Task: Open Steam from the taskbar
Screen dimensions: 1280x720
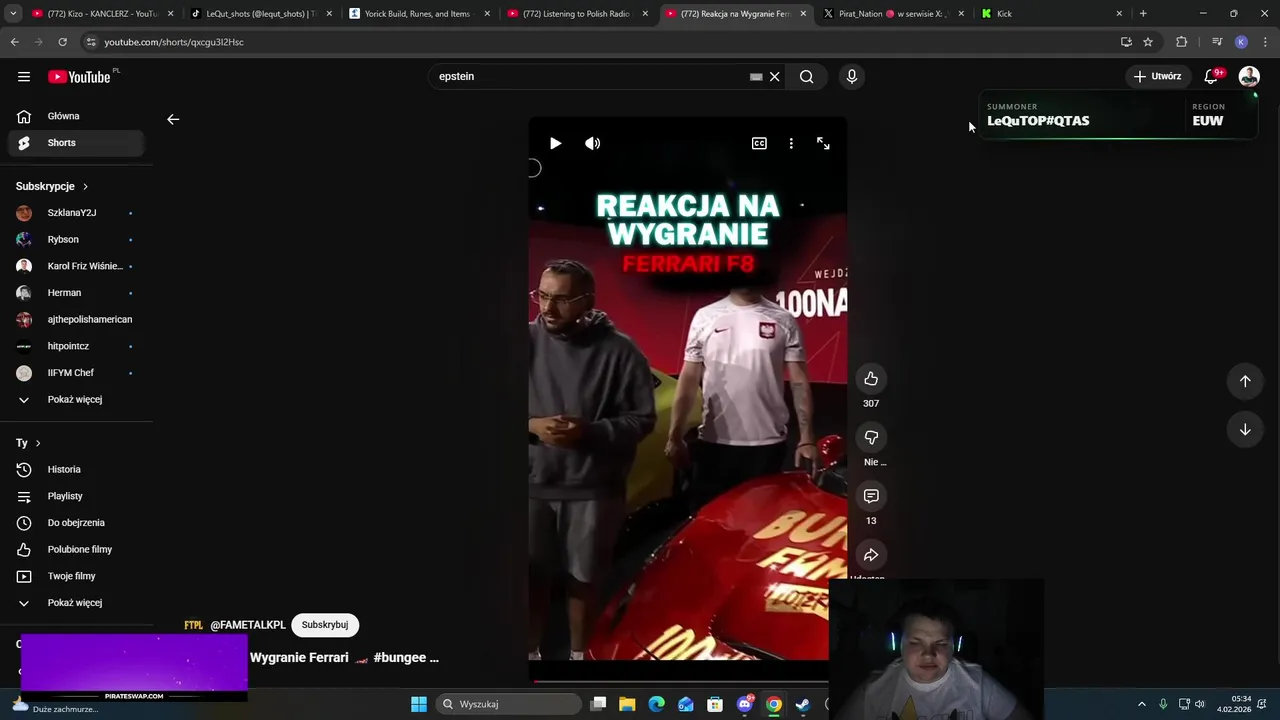Action: [x=803, y=704]
